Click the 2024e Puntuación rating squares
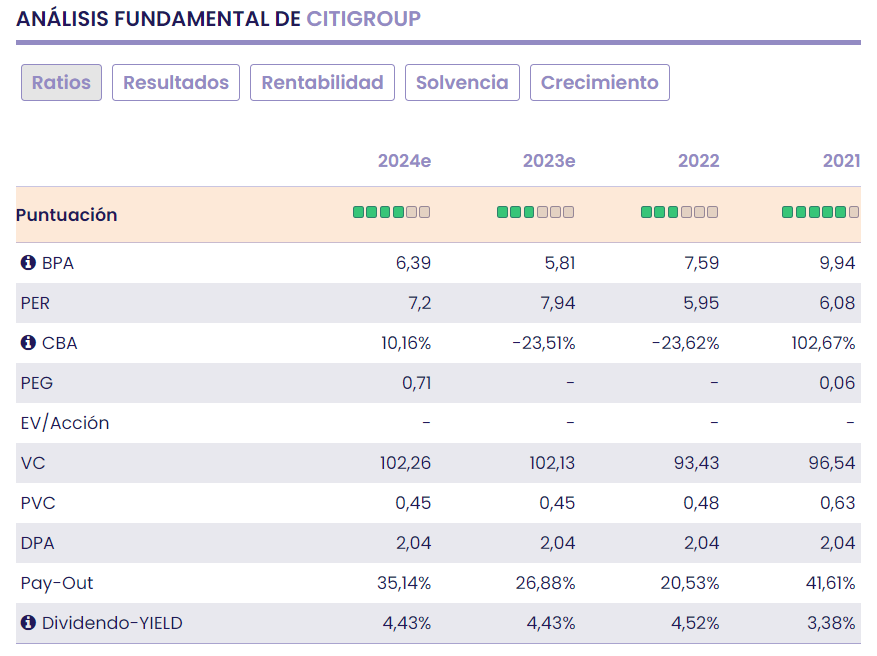This screenshot has width=877, height=656. click(391, 212)
